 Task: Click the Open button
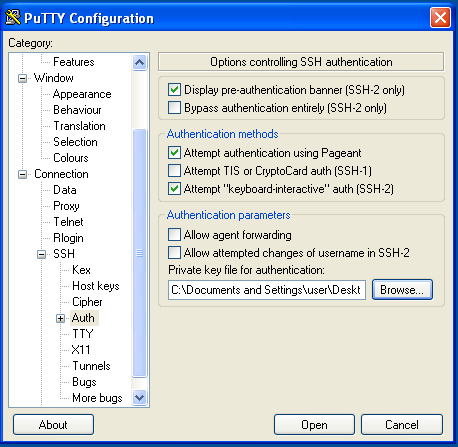[314, 425]
